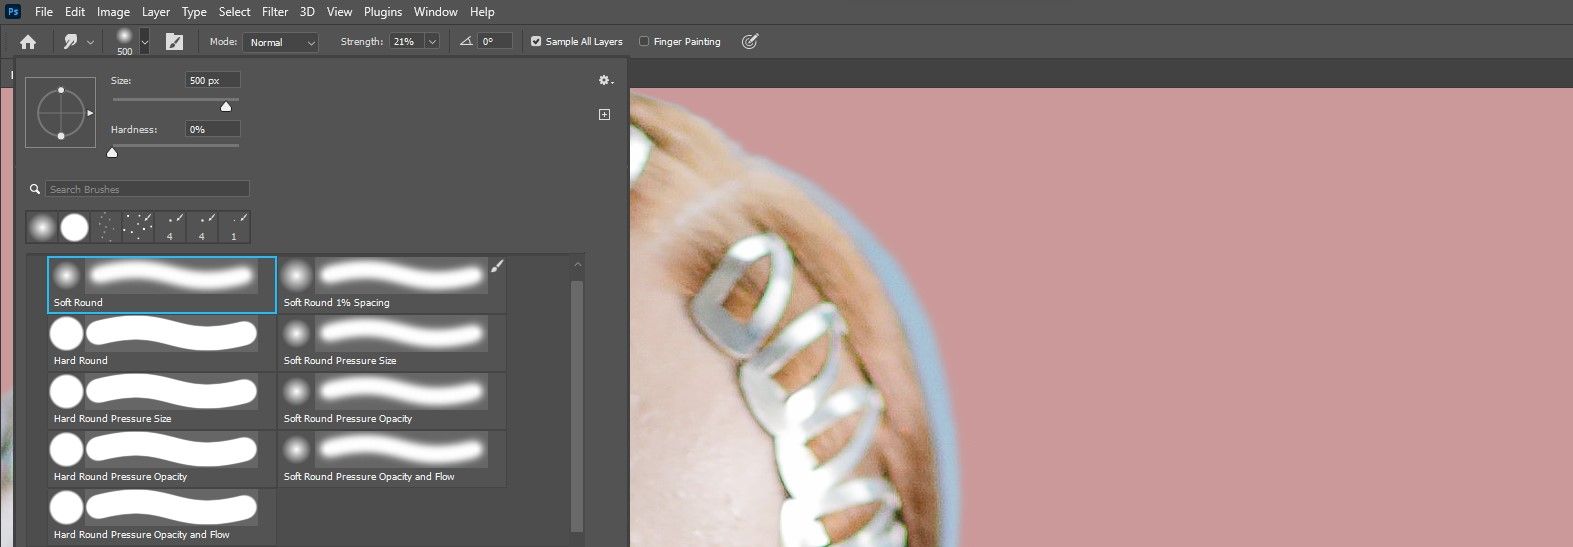The image size is (1573, 547).
Task: Click the brush preview showing 500
Action: 124,41
